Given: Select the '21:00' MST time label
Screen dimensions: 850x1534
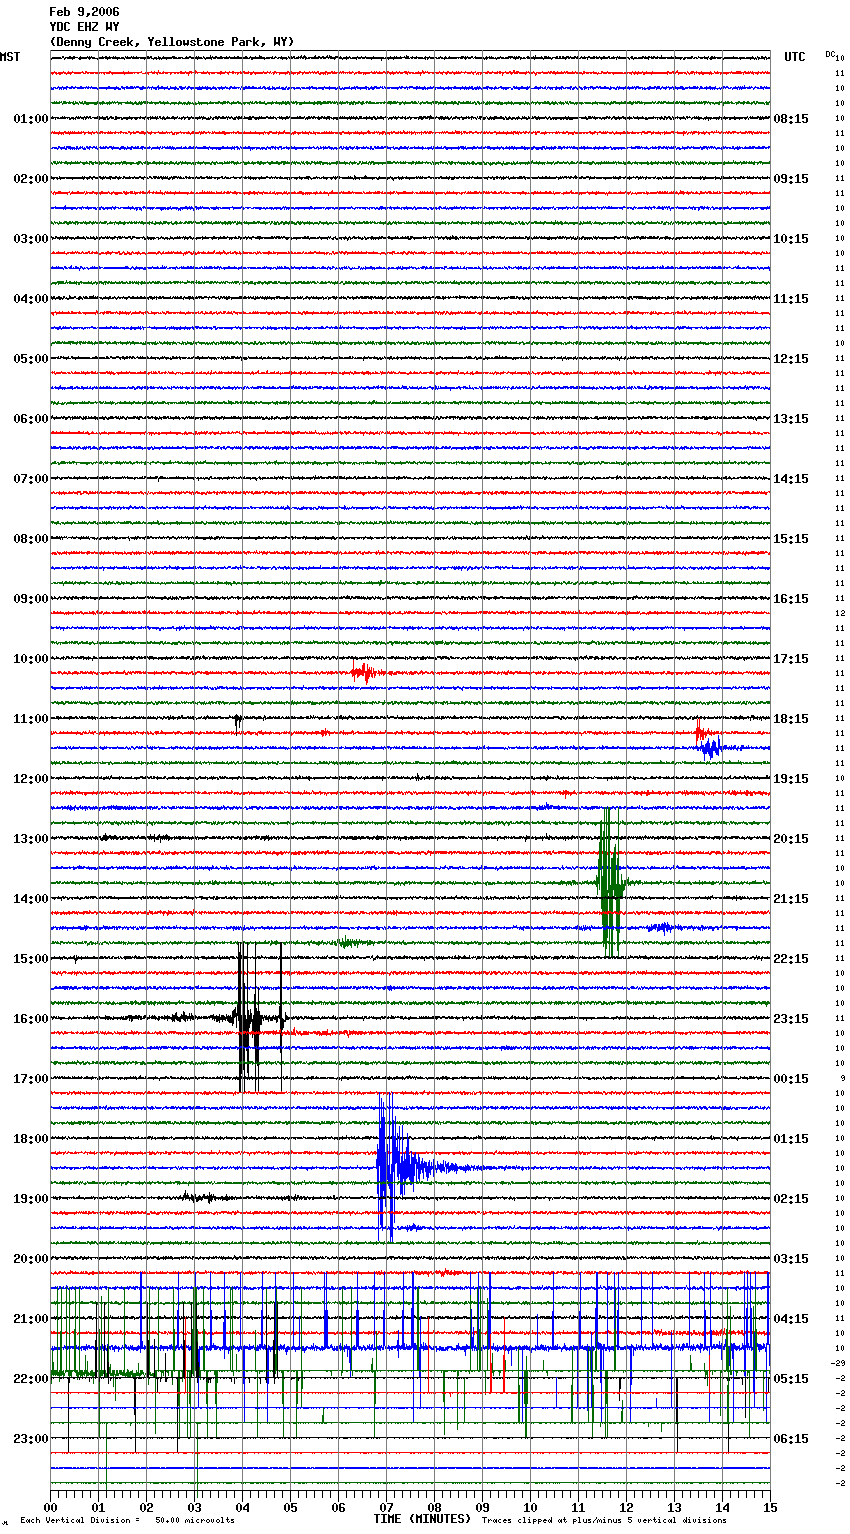Looking at the screenshot, I should tap(31, 1319).
